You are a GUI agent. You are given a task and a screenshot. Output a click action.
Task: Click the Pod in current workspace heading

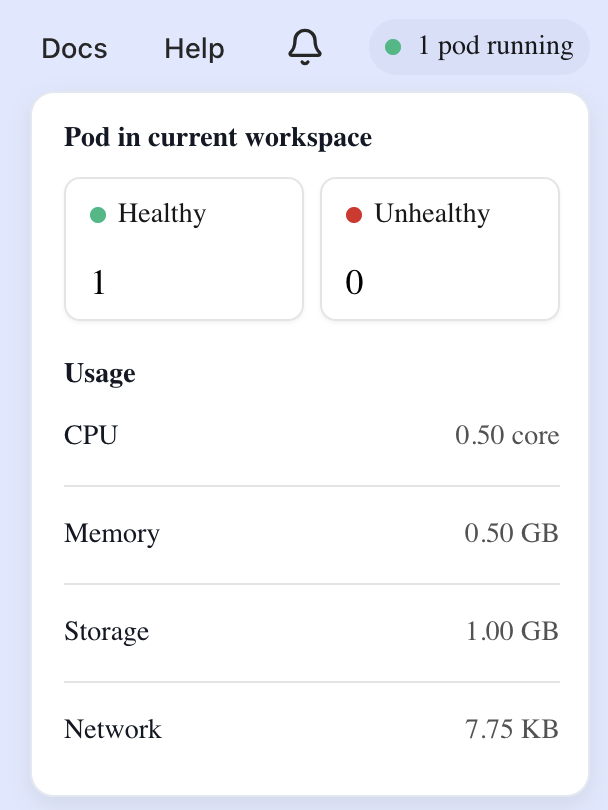pos(218,138)
